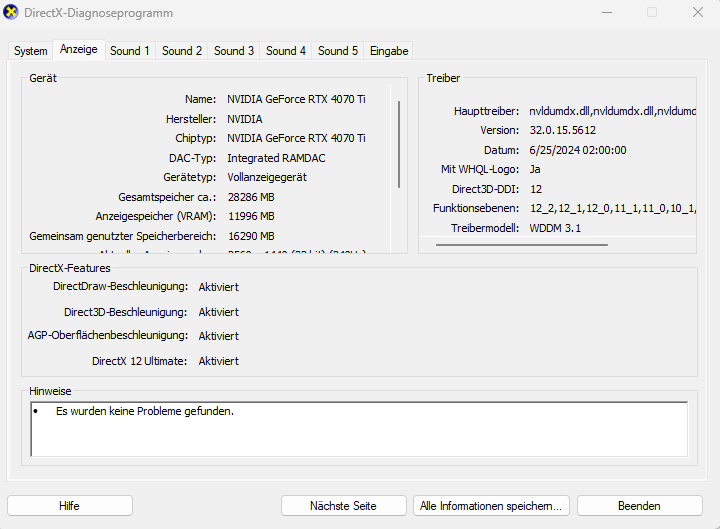Close the DirectX-Diagnoseprogramm window
Image resolution: width=720 pixels, height=529 pixels.
[698, 12]
